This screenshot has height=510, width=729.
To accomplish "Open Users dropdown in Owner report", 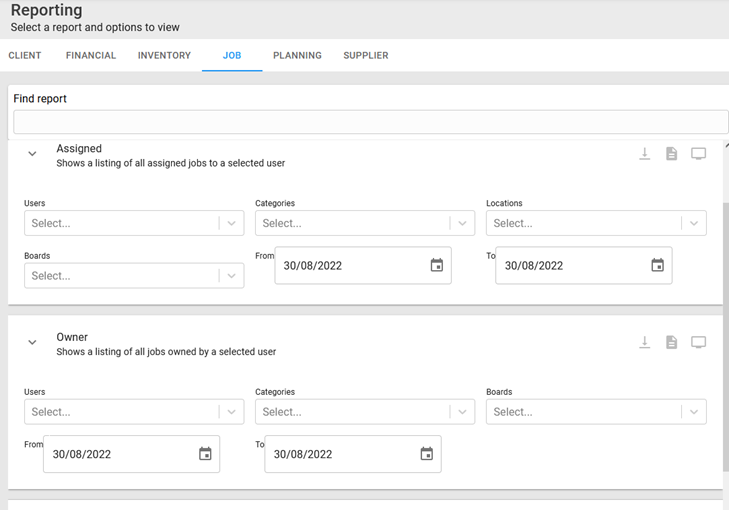I will 134,412.
